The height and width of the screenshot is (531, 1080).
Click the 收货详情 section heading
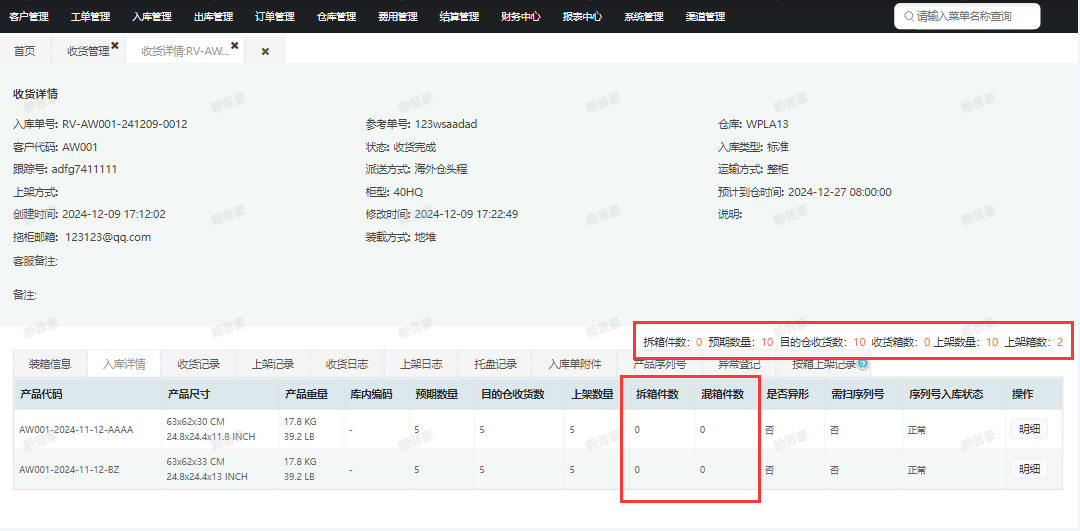[34, 94]
